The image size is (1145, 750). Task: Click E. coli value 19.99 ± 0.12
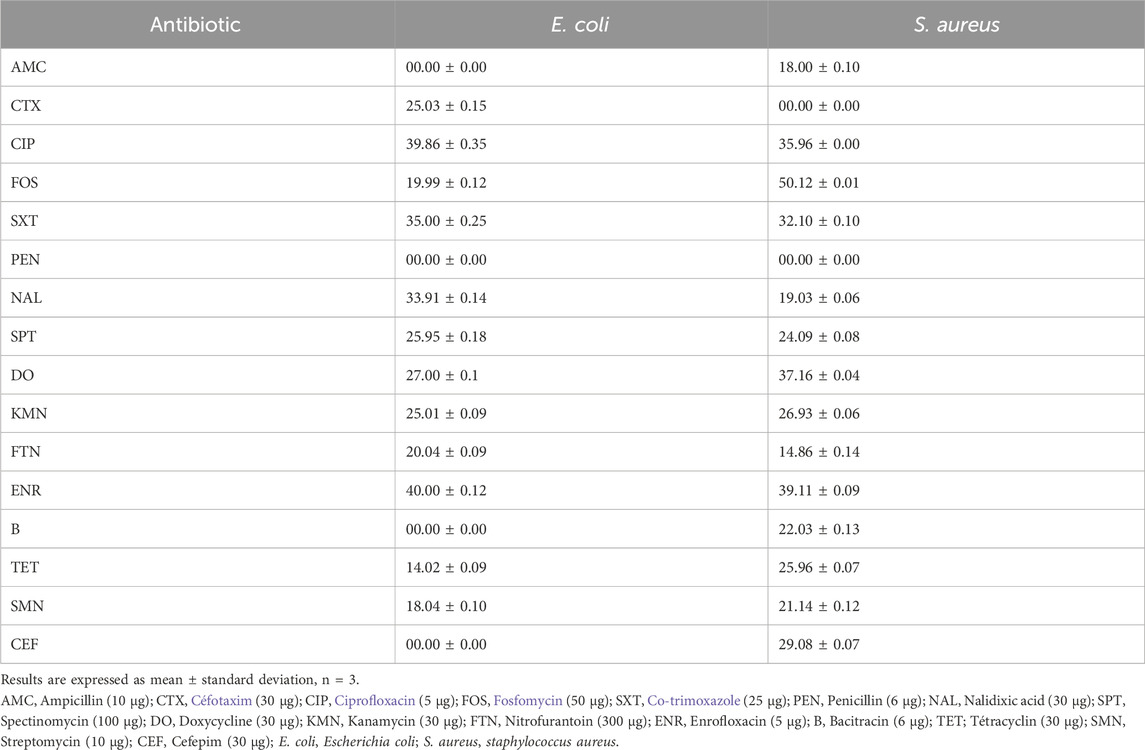tap(446, 183)
